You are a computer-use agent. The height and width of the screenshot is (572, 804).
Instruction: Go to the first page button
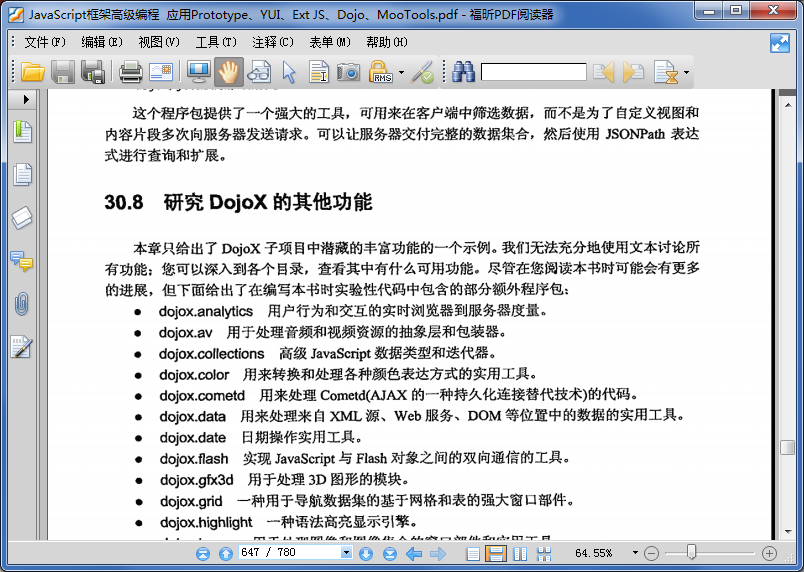tap(203, 554)
